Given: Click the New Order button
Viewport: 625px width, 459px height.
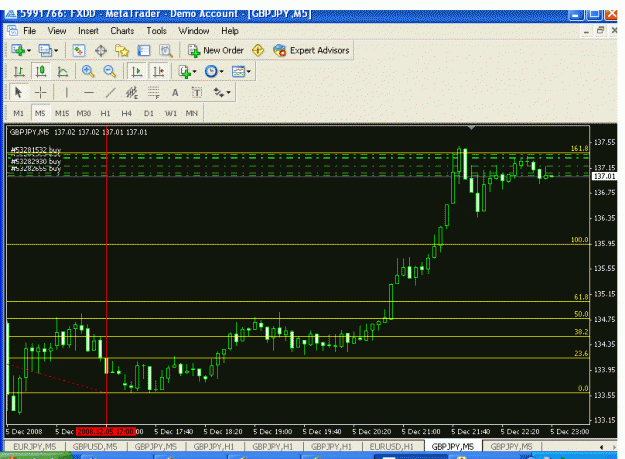Looking at the screenshot, I should (x=216, y=50).
